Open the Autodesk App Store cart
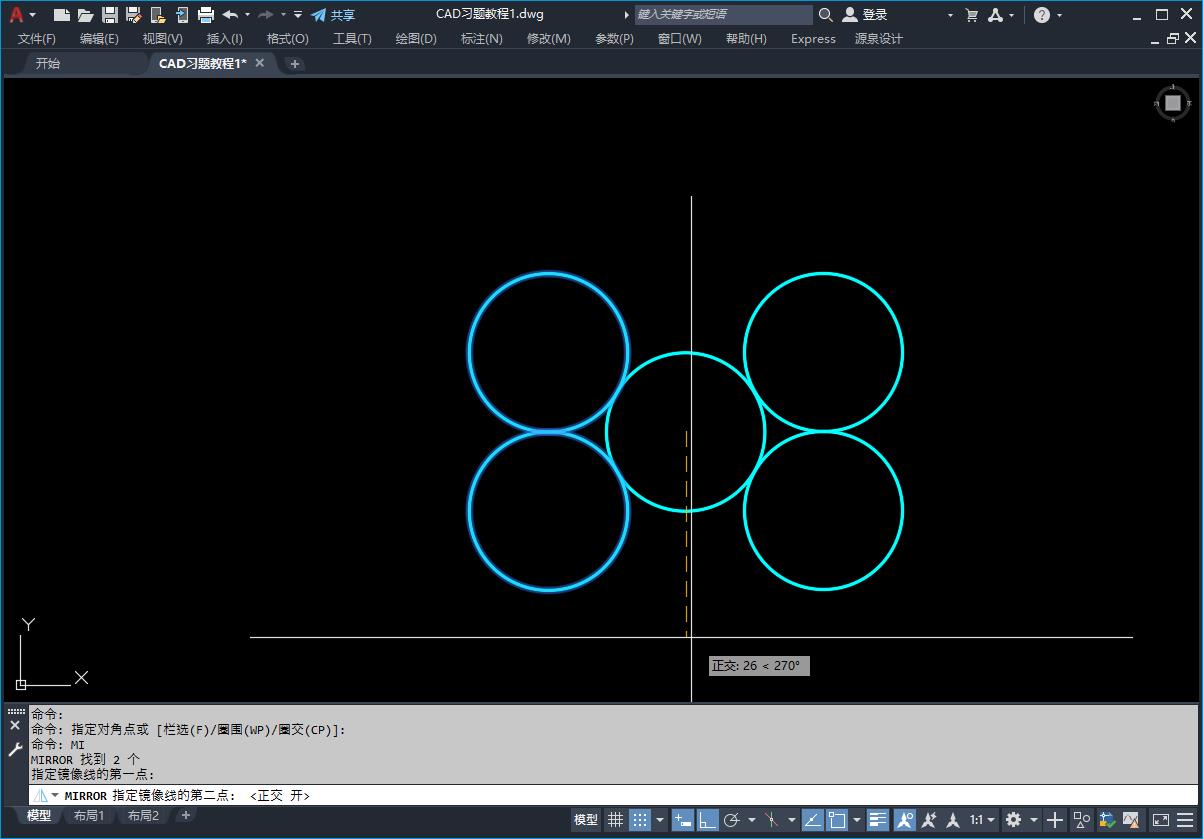Screen dimensions: 1203x839 click(x=972, y=15)
